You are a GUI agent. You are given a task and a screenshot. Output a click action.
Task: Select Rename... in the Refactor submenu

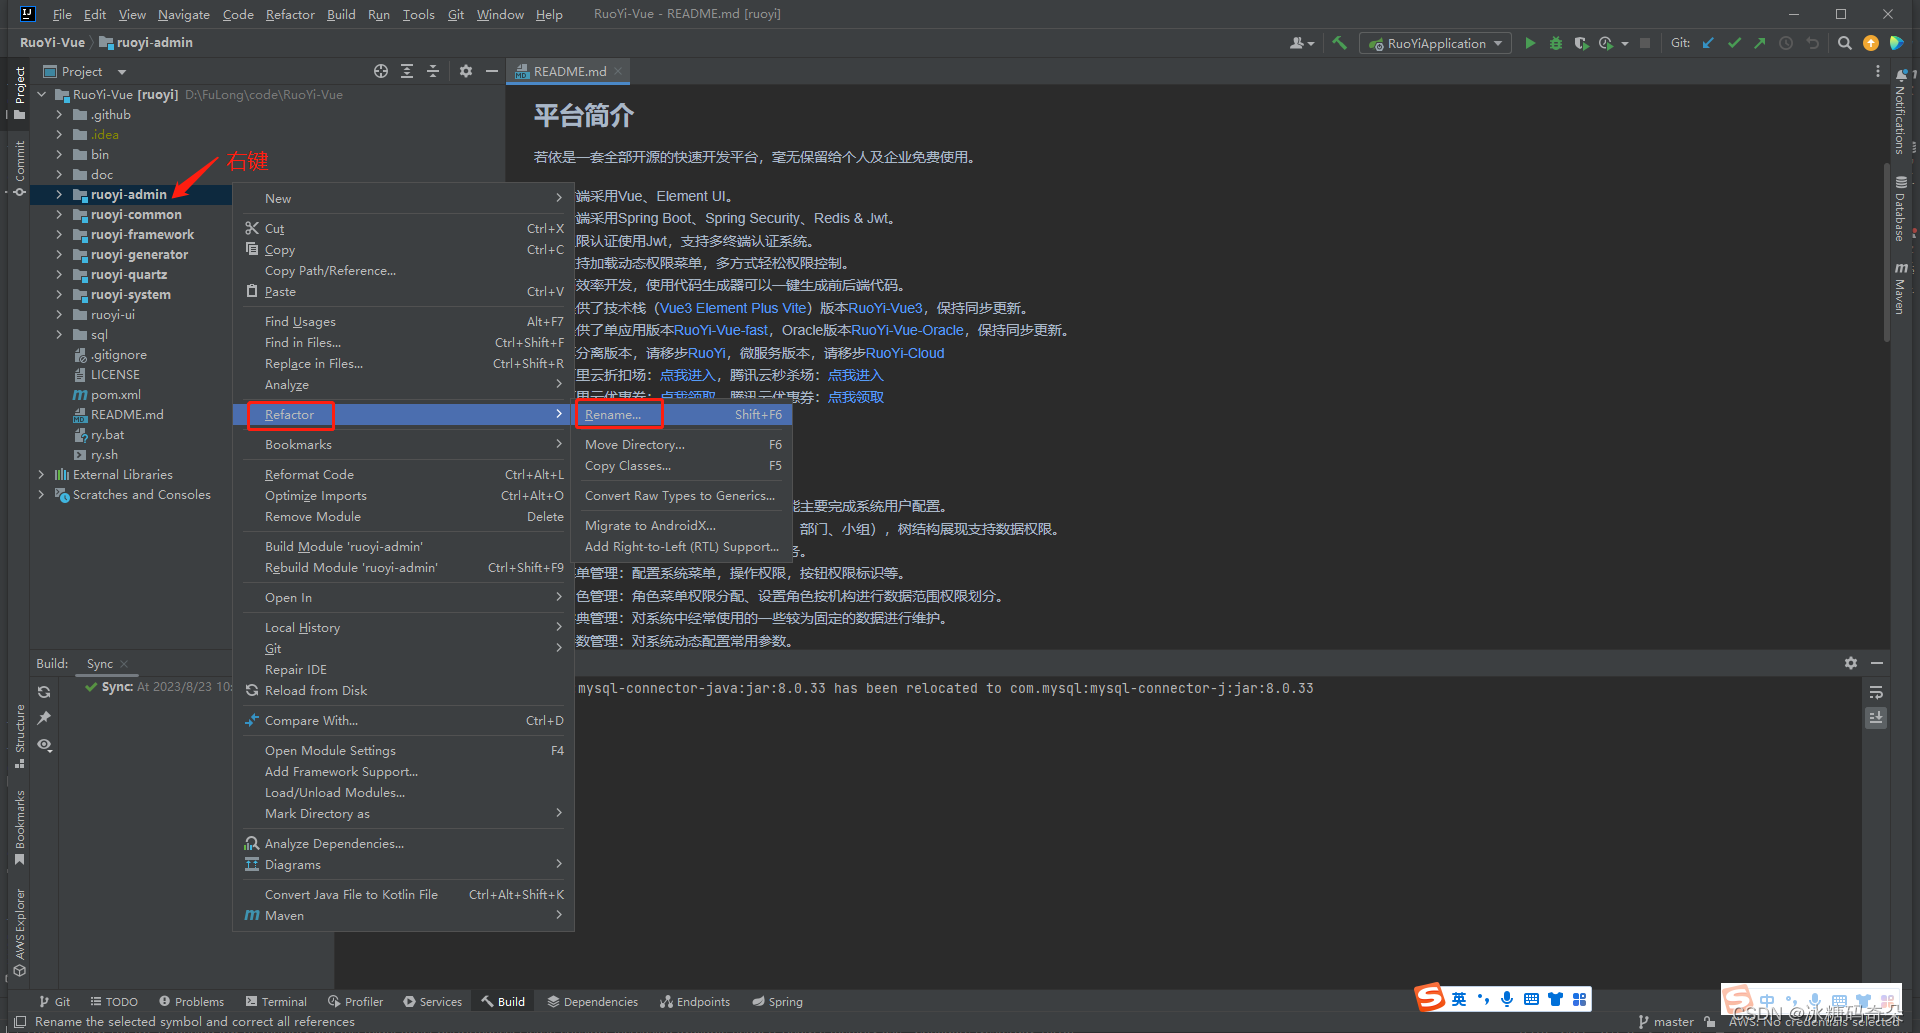683,414
